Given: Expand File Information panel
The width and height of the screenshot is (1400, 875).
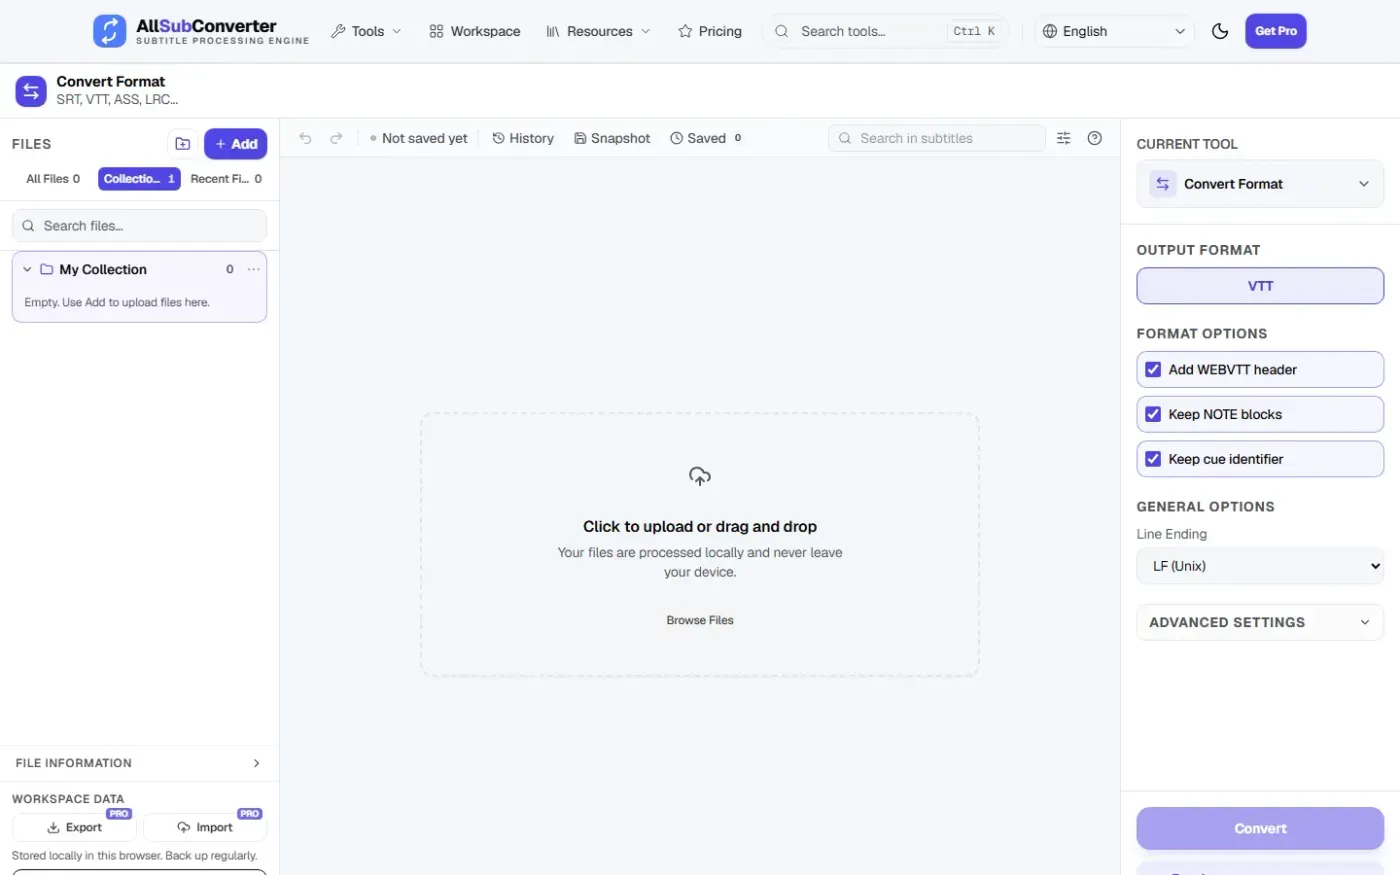Looking at the screenshot, I should 139,763.
